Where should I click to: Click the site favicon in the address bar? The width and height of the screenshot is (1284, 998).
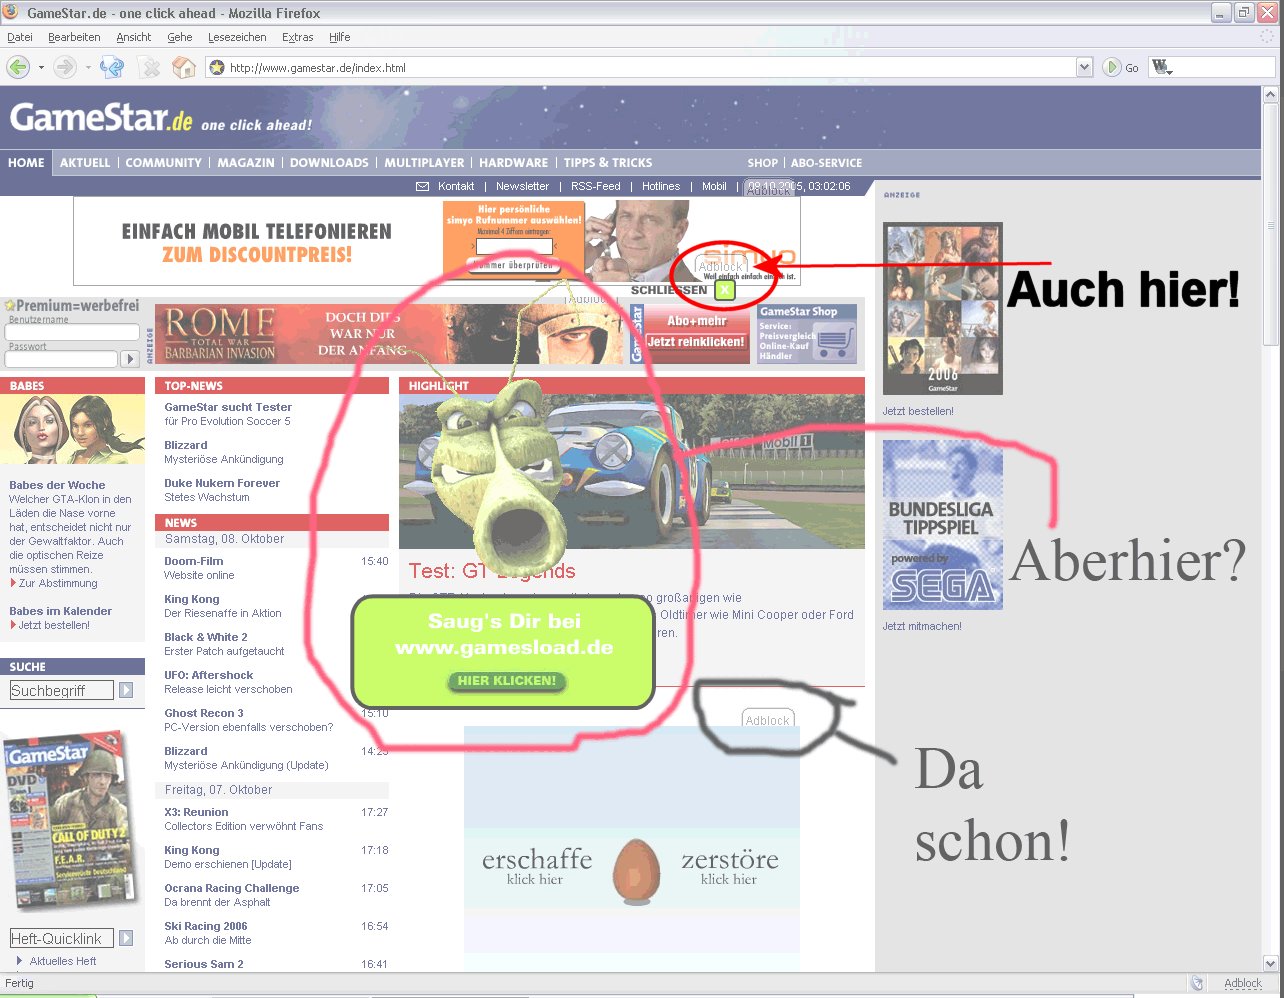tap(216, 68)
